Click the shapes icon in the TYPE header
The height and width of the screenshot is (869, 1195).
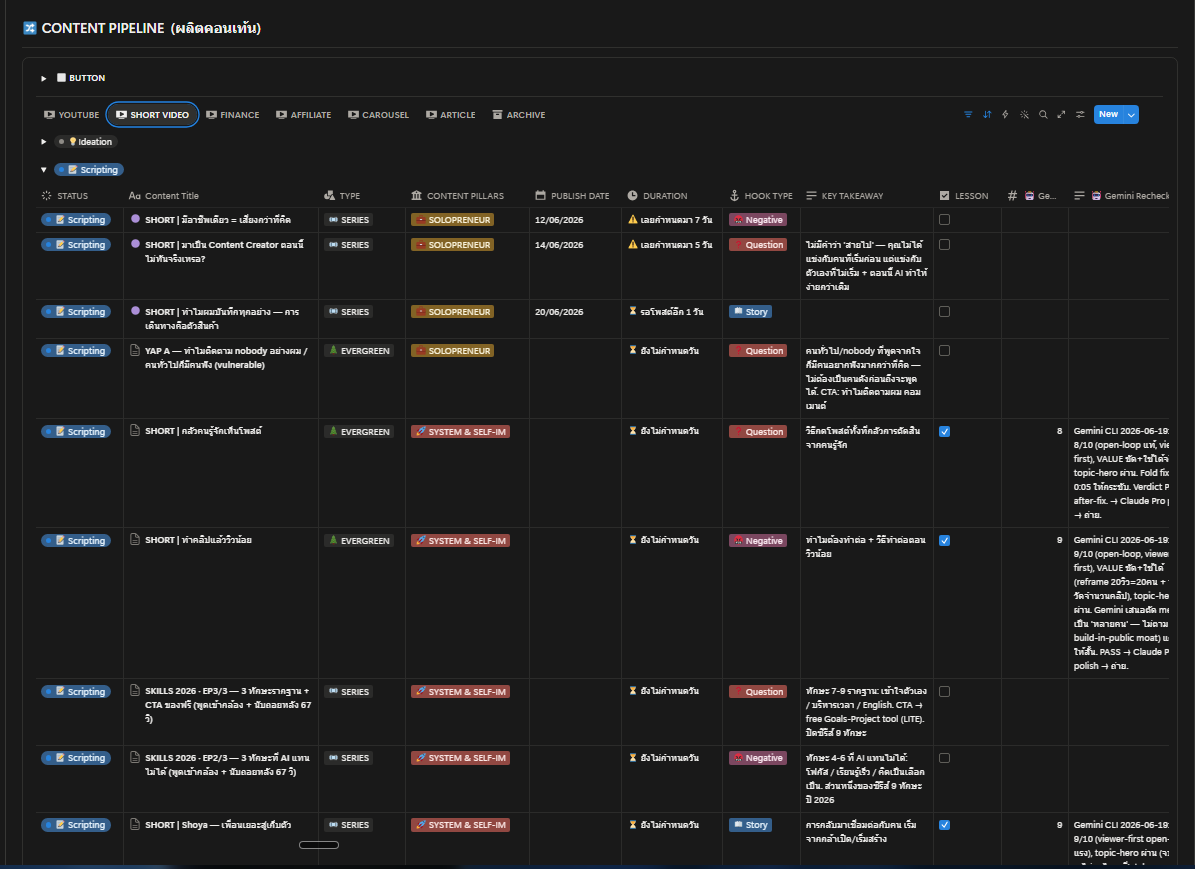(329, 196)
